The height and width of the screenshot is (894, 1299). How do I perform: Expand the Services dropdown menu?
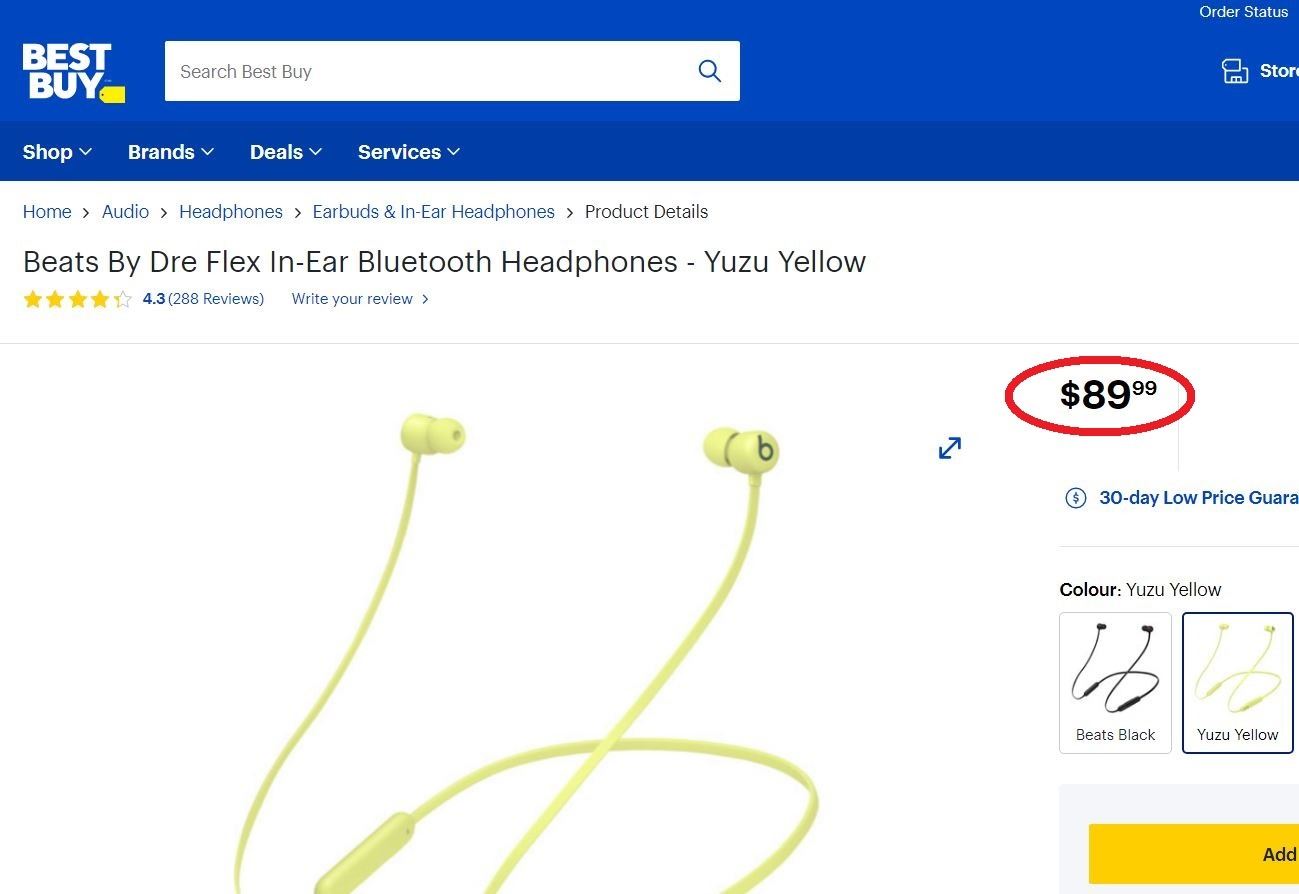(408, 152)
